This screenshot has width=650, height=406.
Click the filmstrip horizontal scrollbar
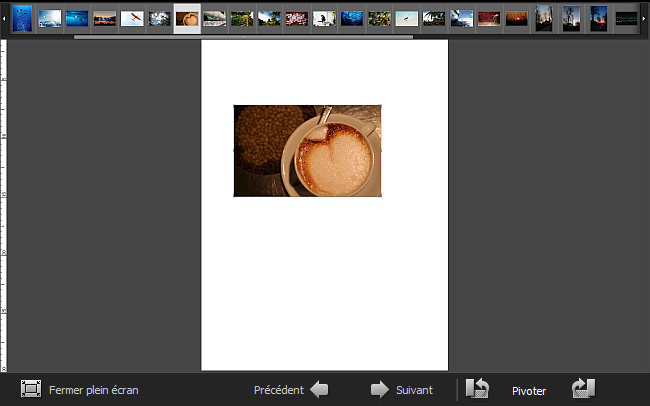(243, 37)
